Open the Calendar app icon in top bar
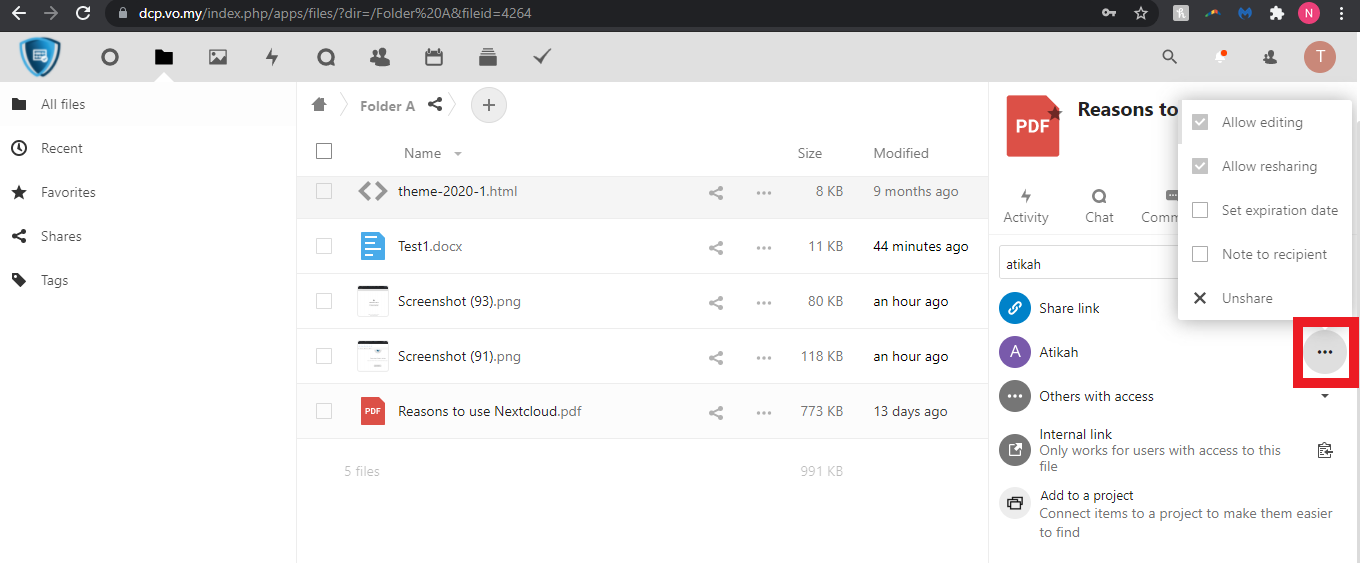This screenshot has height=563, width=1360. (434, 57)
